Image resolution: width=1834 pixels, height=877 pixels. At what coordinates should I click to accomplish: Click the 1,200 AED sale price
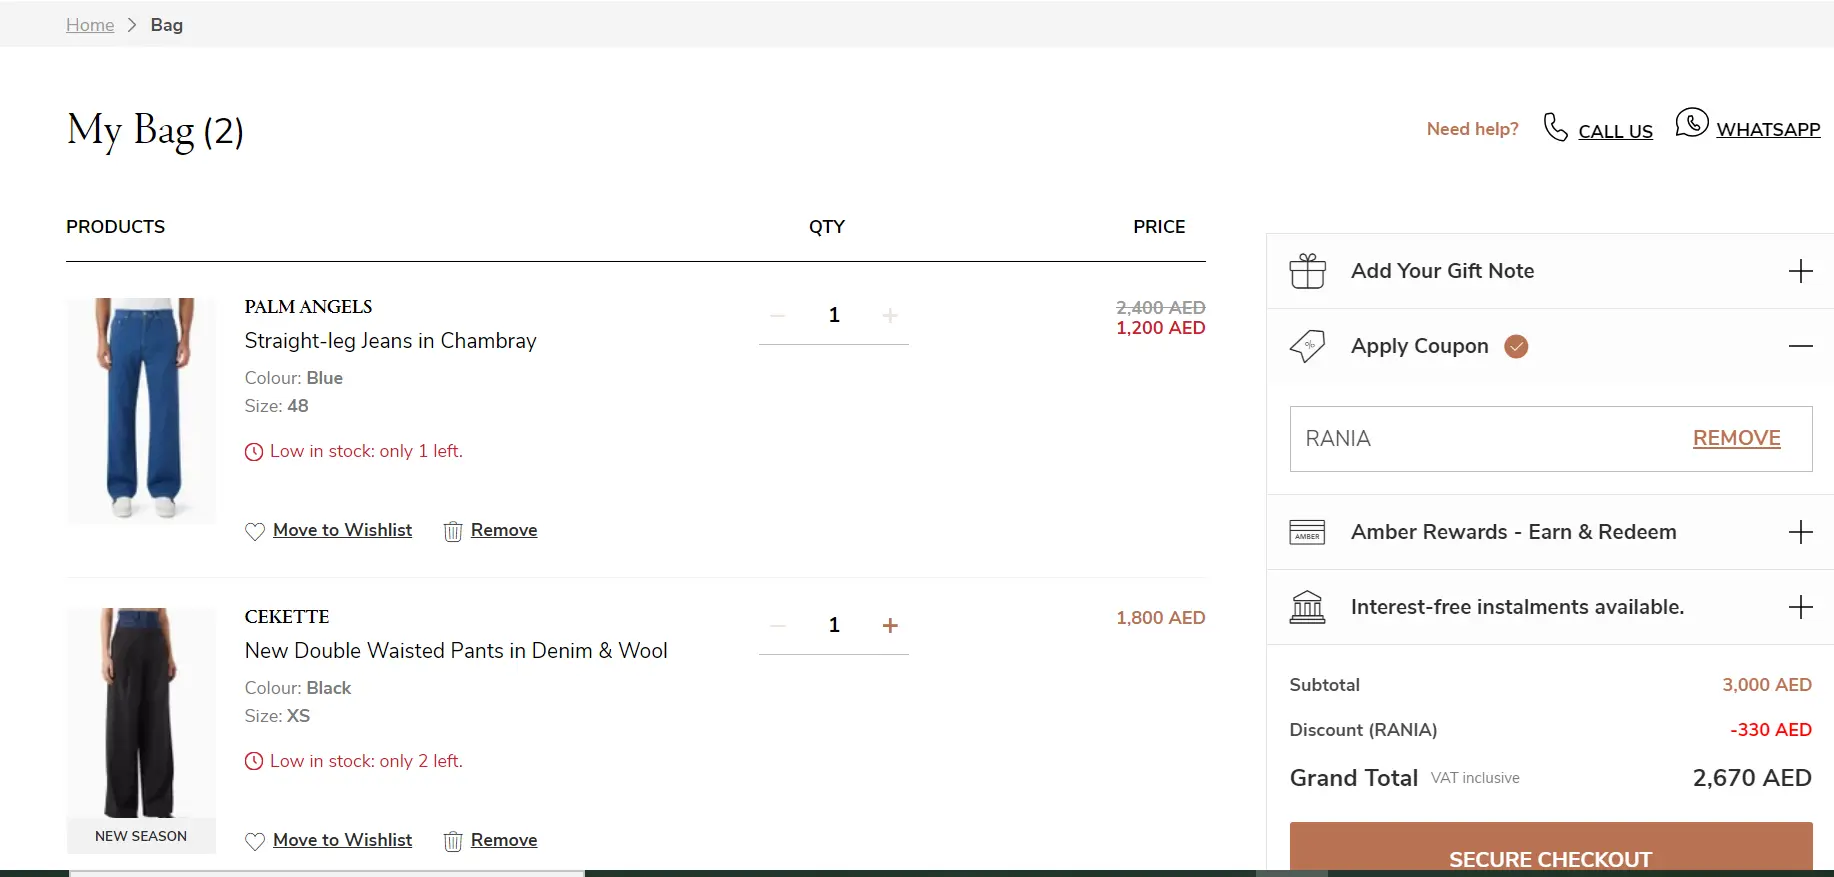pyautogui.click(x=1160, y=328)
